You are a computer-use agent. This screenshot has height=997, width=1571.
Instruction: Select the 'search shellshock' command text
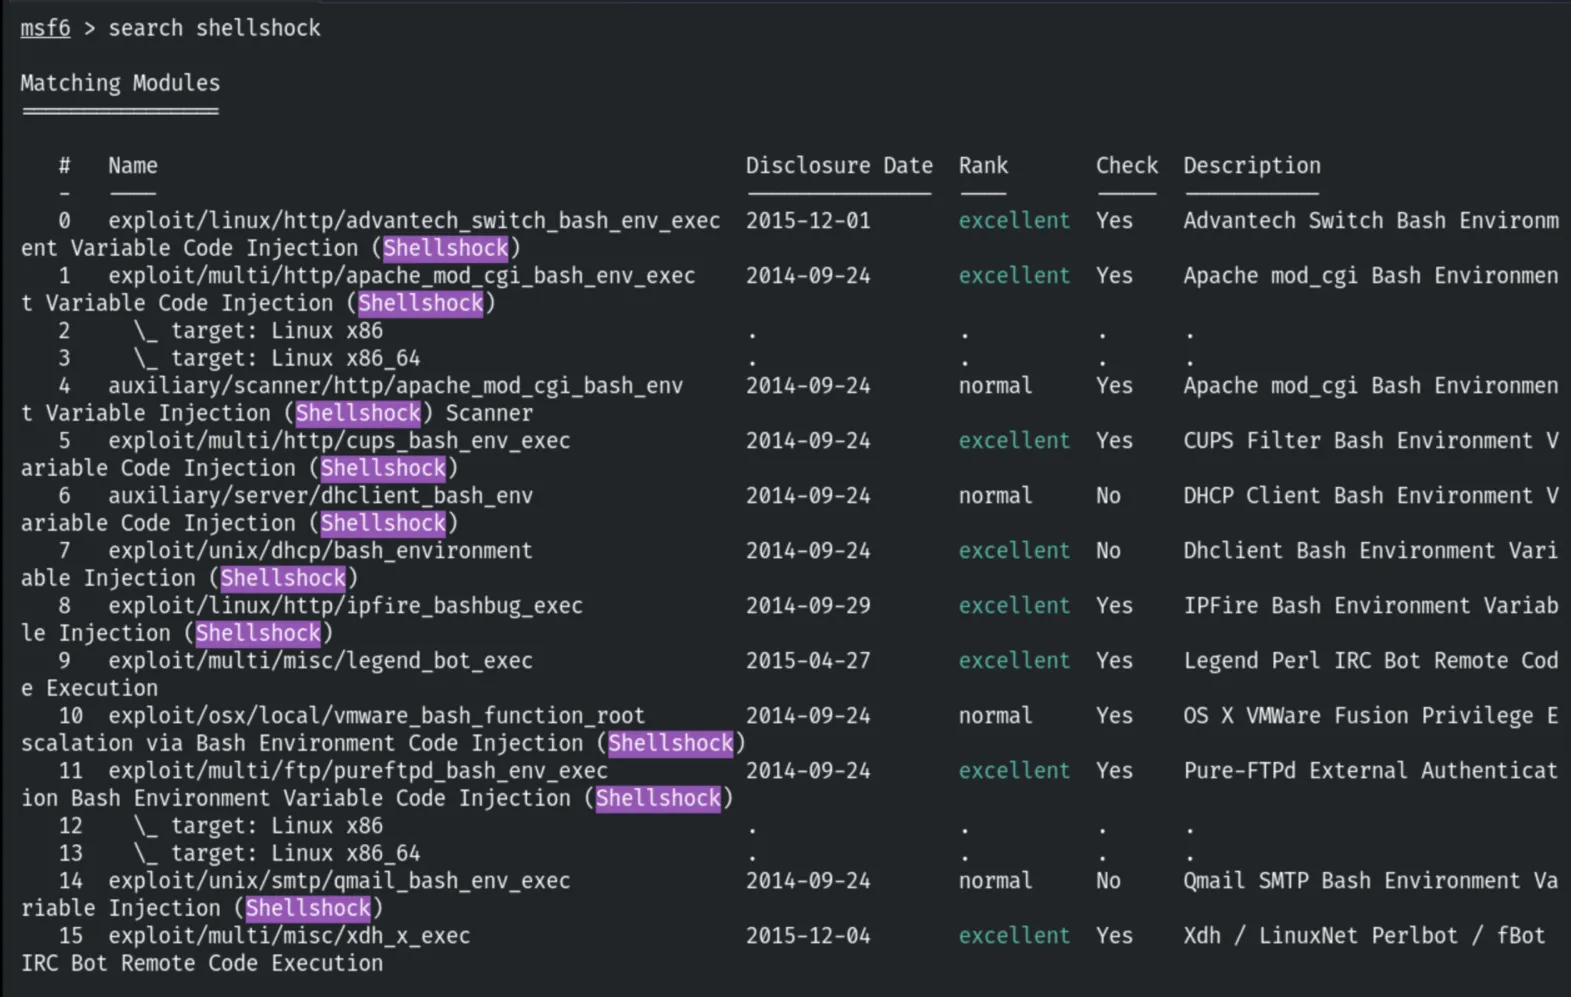(x=214, y=28)
